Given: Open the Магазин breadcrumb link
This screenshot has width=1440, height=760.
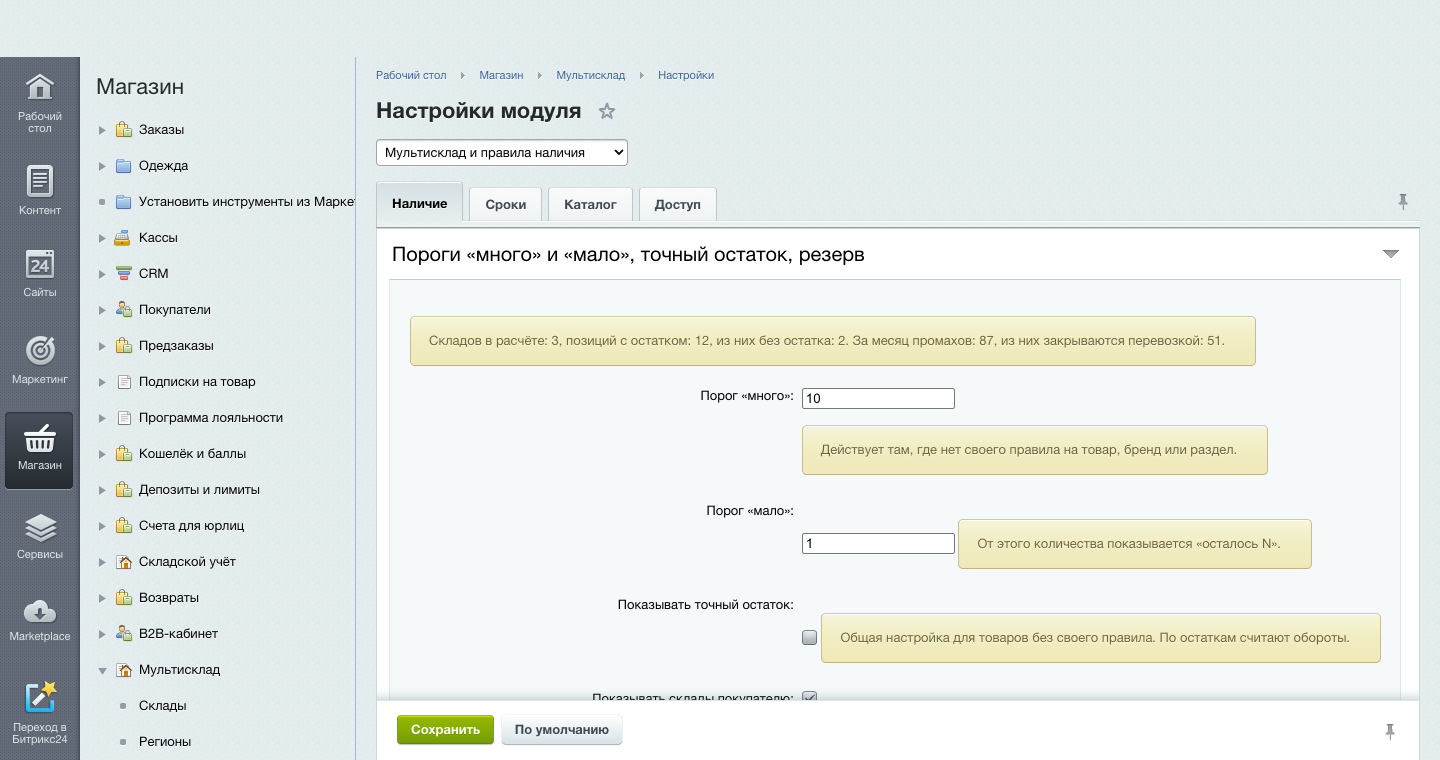Looking at the screenshot, I should 501,75.
